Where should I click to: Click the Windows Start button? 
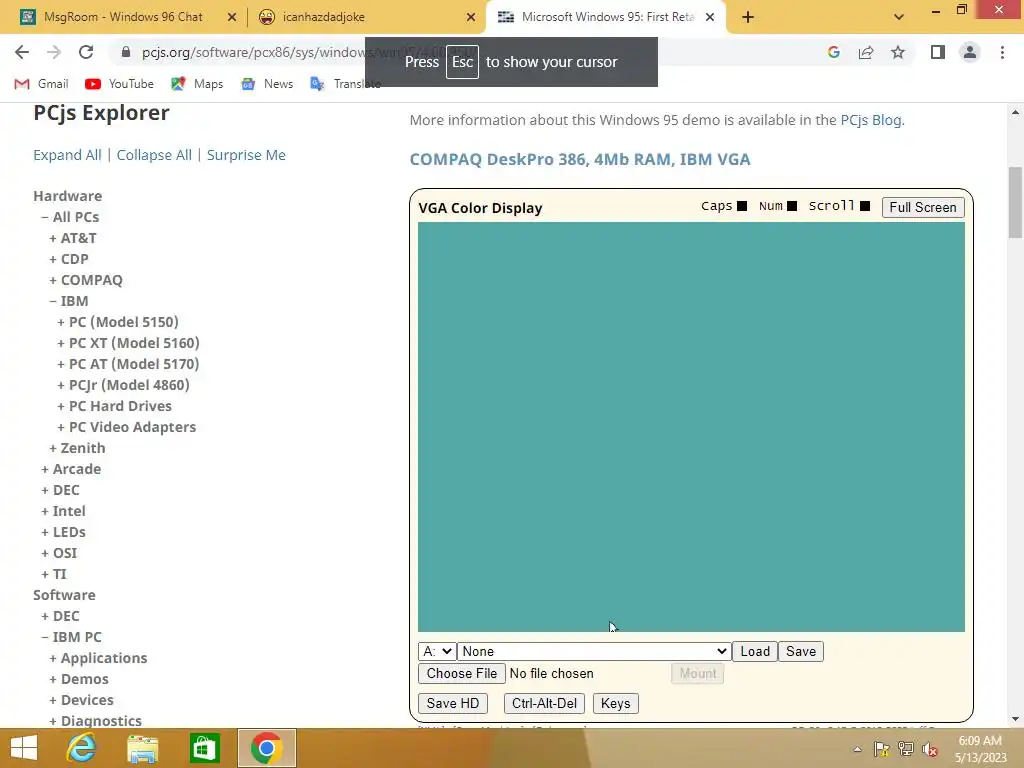(x=24, y=748)
